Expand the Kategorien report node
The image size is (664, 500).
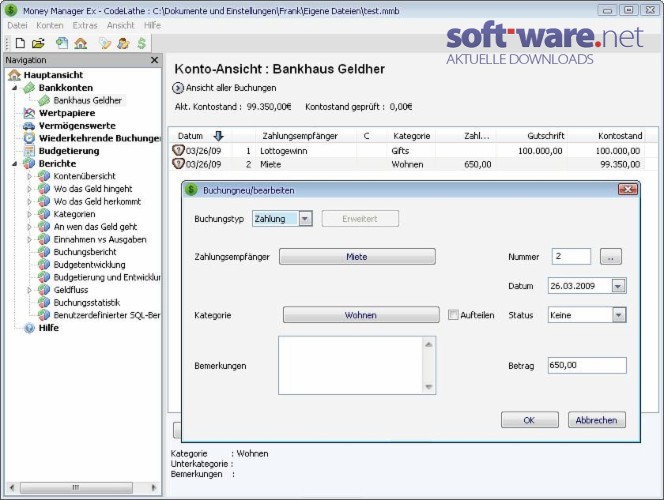coord(30,214)
